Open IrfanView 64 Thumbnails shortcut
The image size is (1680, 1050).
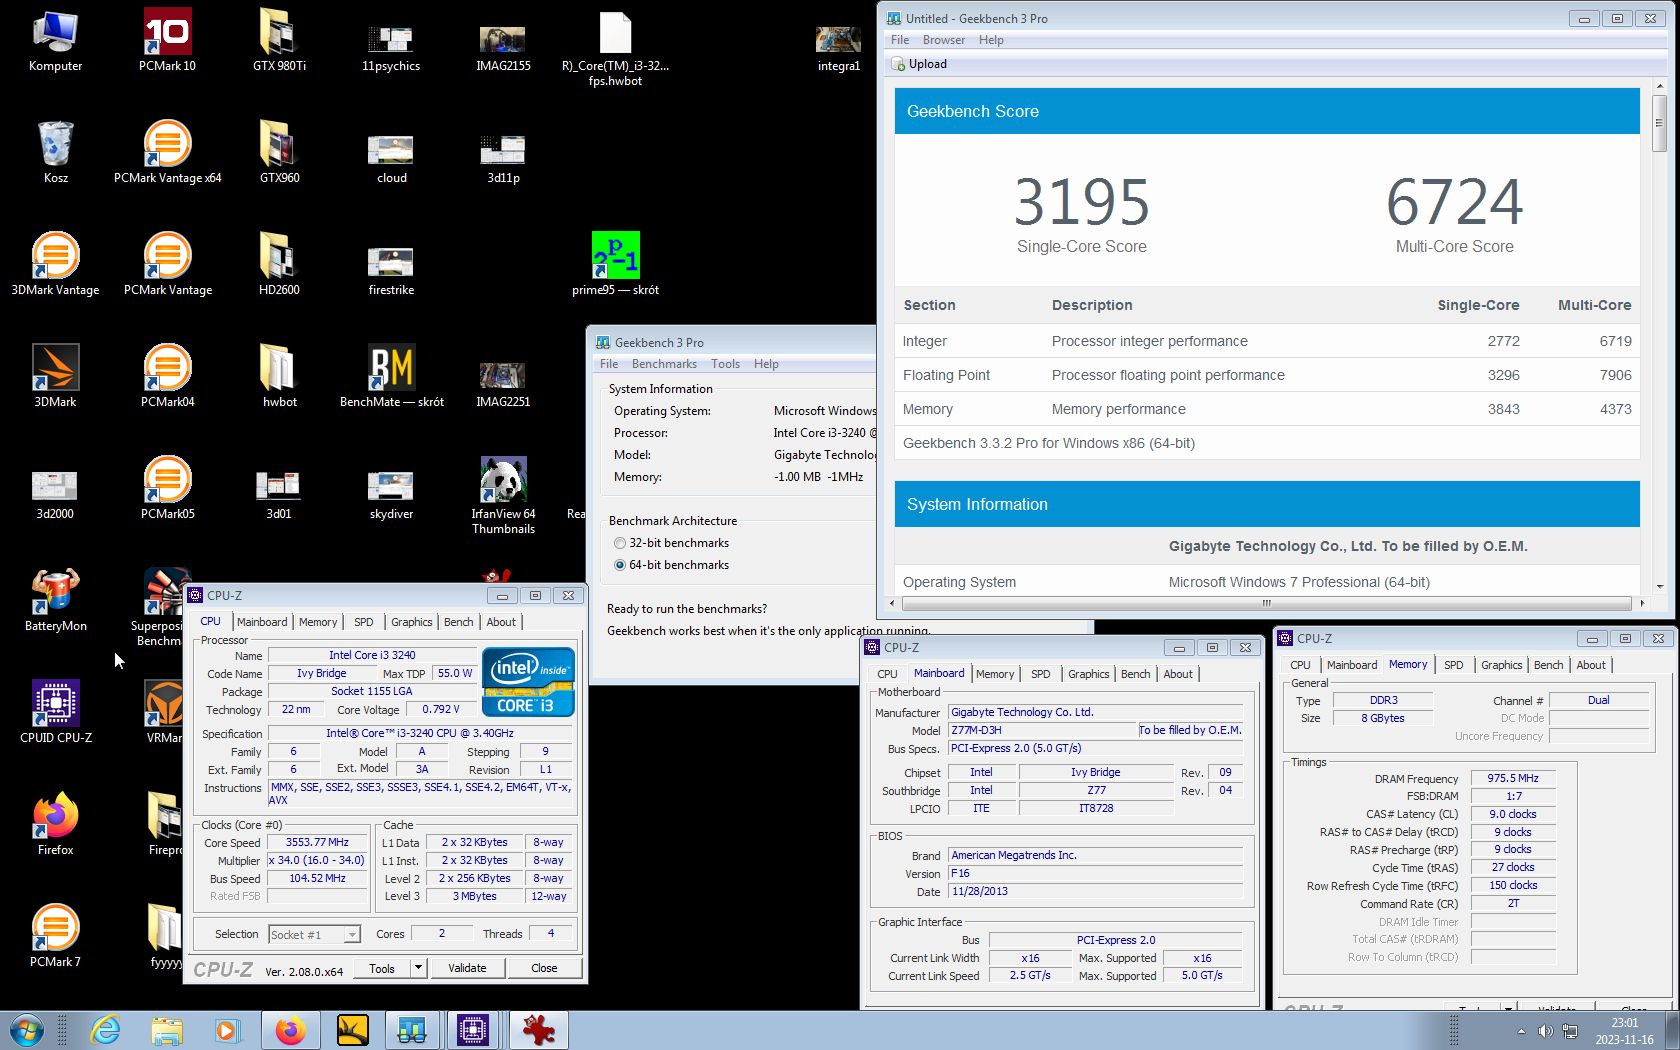[x=503, y=495]
